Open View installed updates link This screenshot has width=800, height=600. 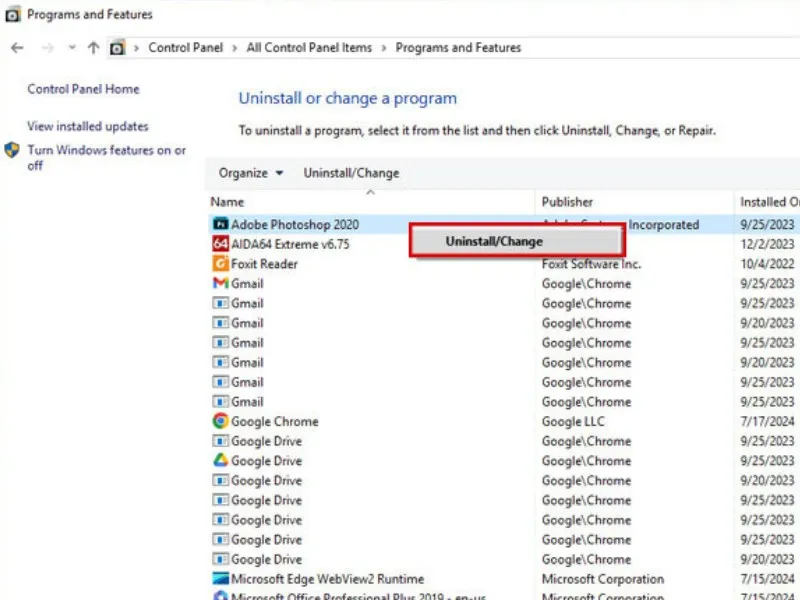[x=88, y=126]
